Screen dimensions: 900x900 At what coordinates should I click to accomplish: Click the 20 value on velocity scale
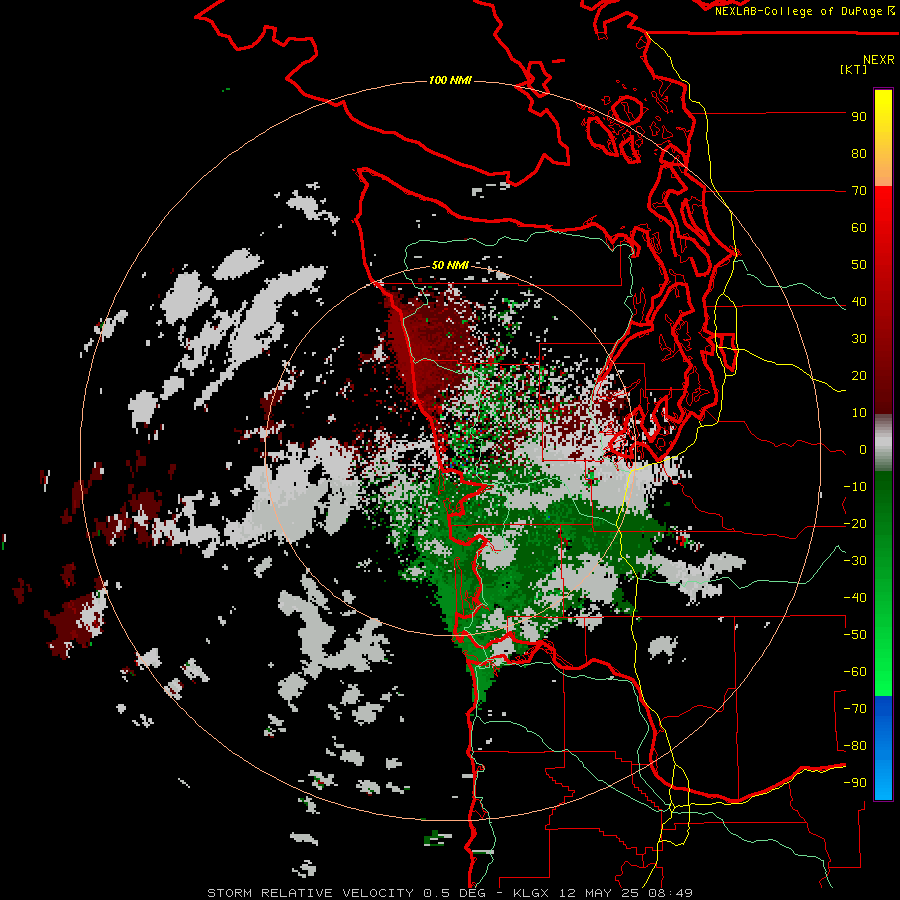(859, 376)
